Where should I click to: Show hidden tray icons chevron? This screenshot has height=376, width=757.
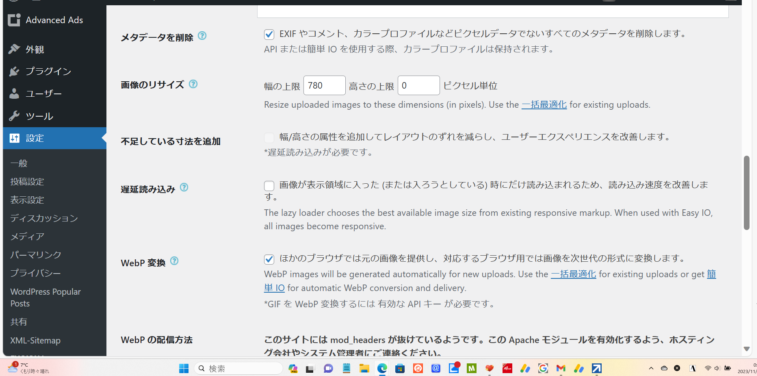point(651,368)
